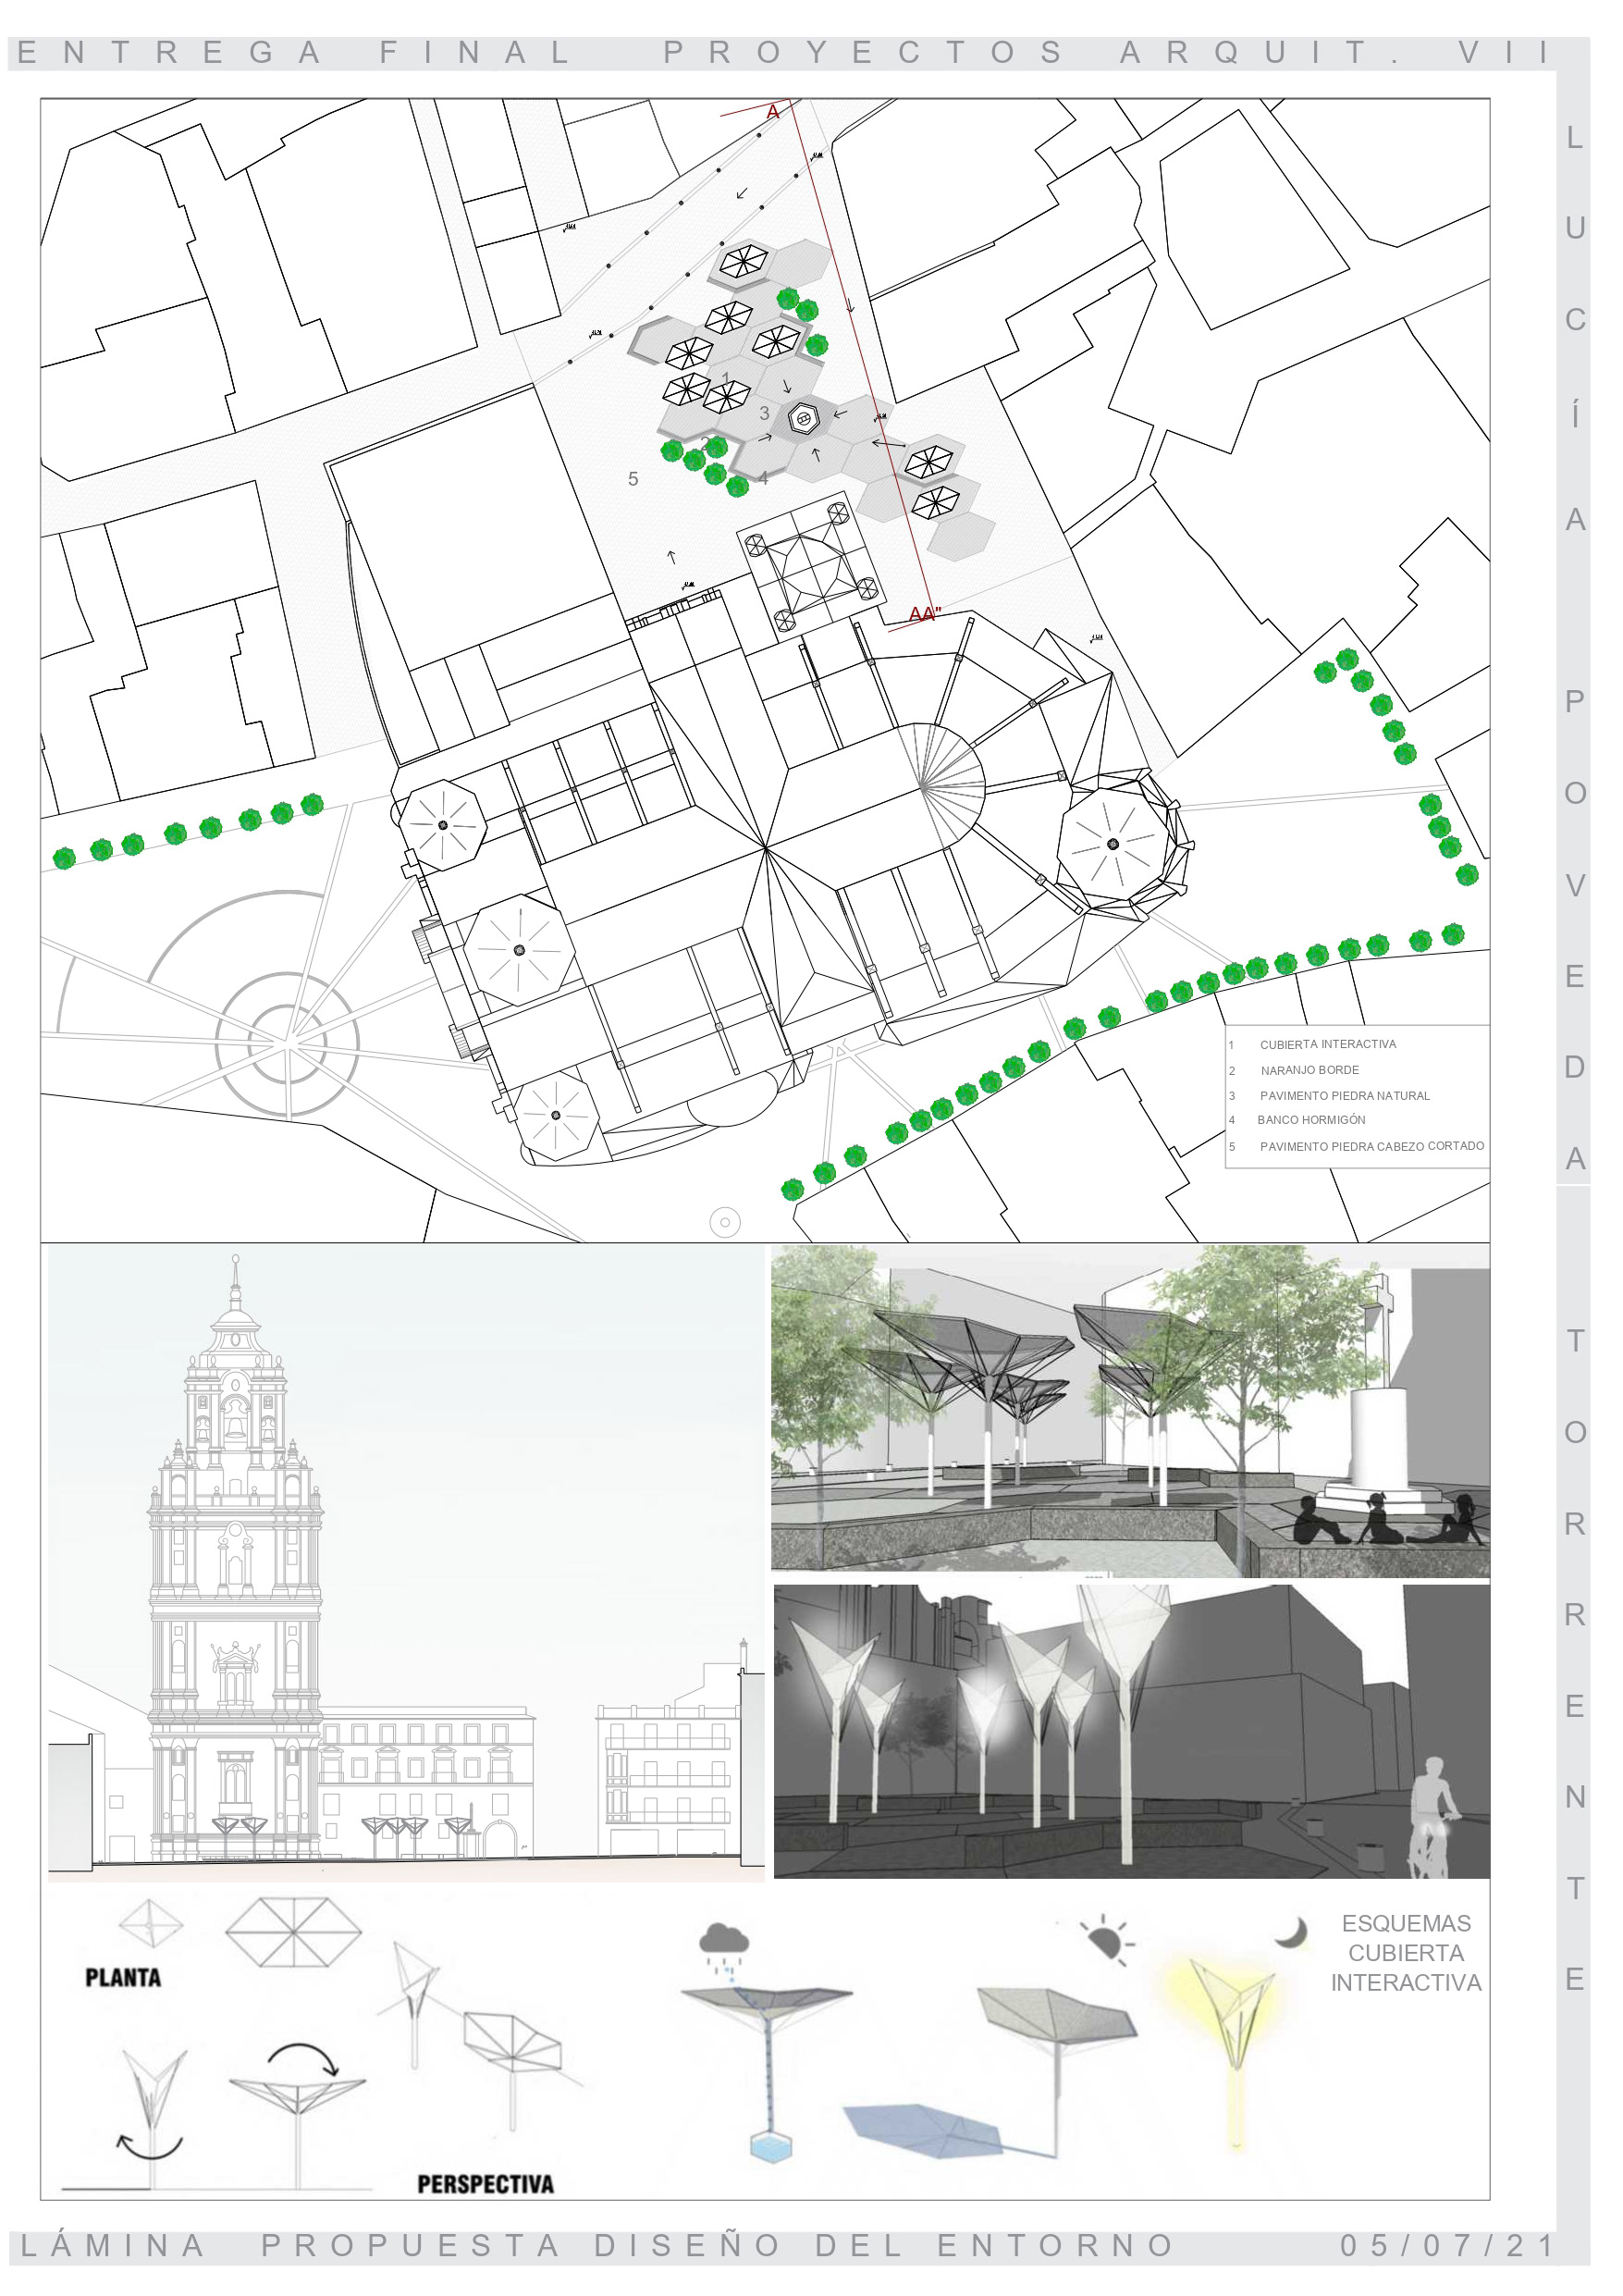The width and height of the screenshot is (1623, 2296).
Task: Click the blue water tank cube diagram
Action: point(770,2147)
